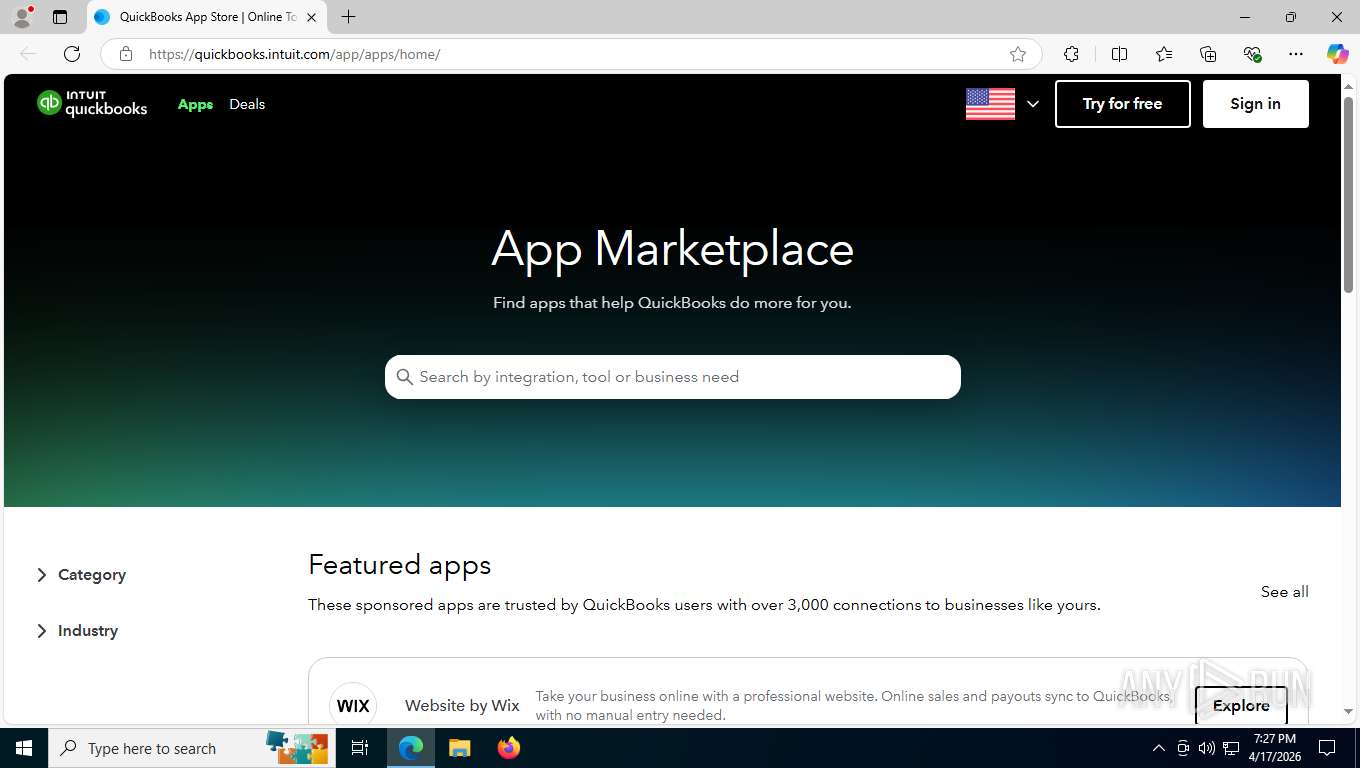Open the notification center icon

[x=1327, y=748]
